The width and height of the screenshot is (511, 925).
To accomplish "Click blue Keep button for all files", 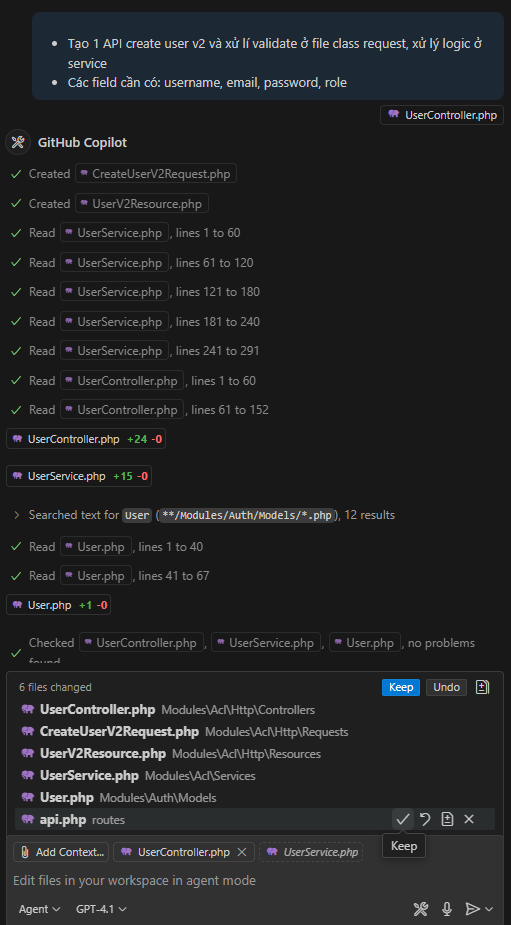I will [x=401, y=687].
